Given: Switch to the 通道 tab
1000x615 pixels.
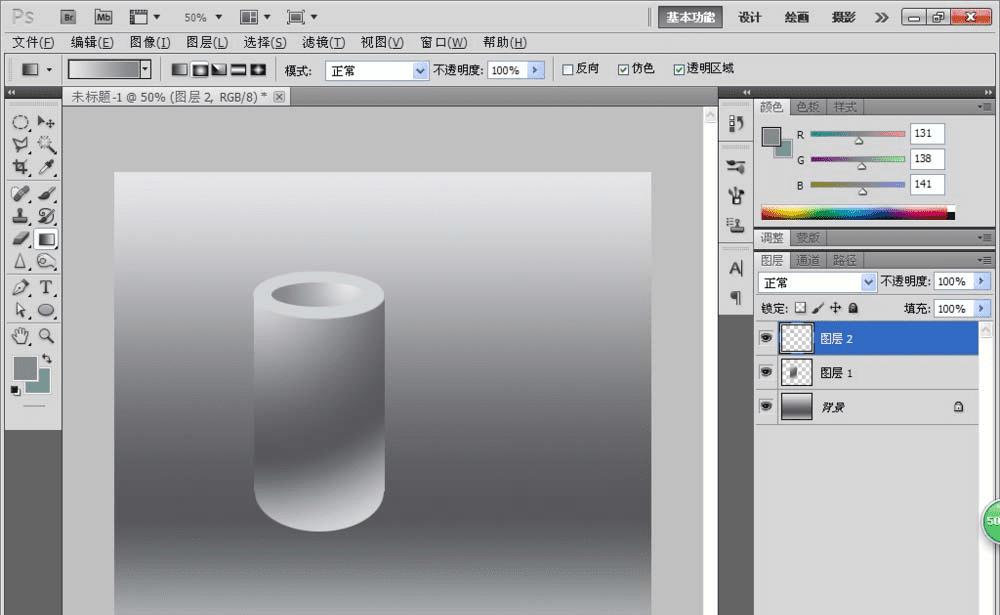Looking at the screenshot, I should (808, 260).
